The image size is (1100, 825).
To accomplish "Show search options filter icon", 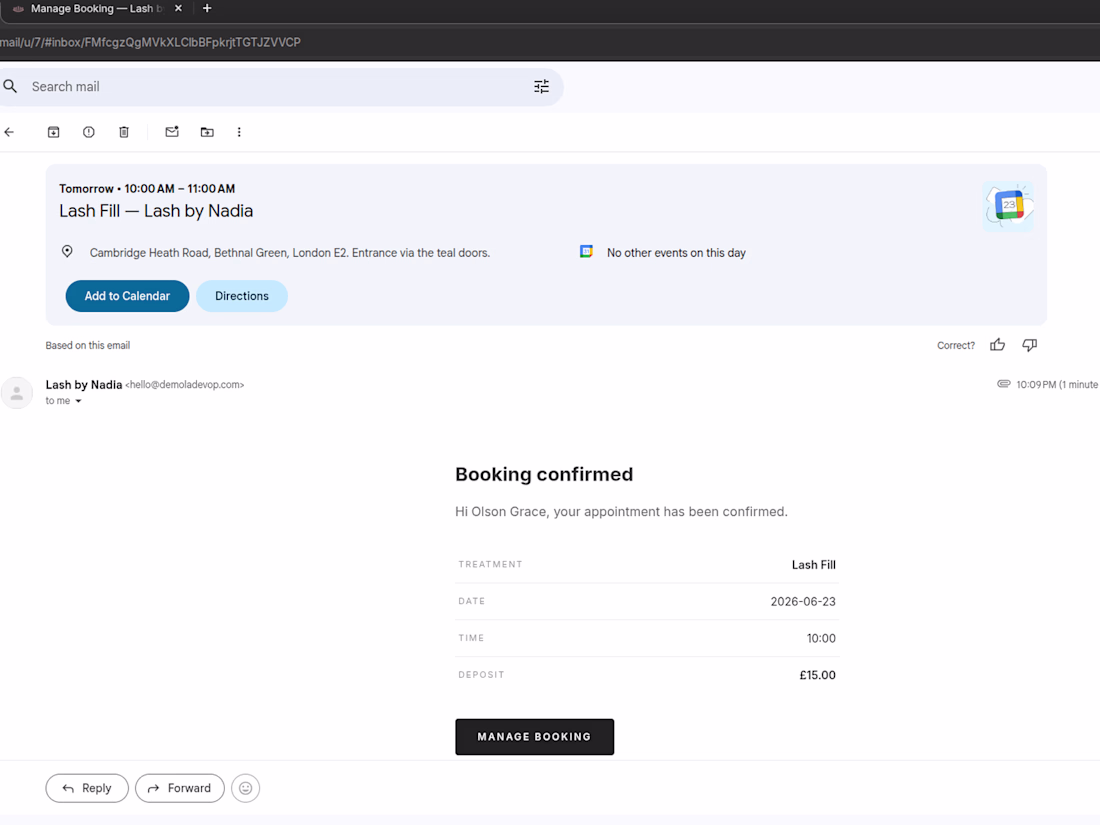I will (x=542, y=86).
